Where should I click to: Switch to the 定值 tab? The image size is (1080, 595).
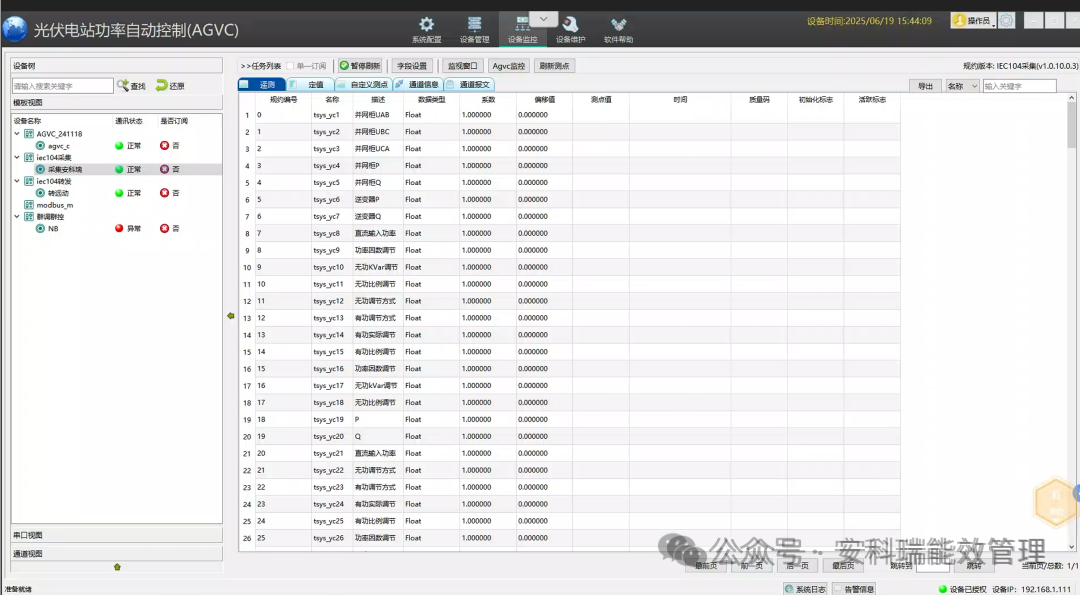pyautogui.click(x=311, y=85)
